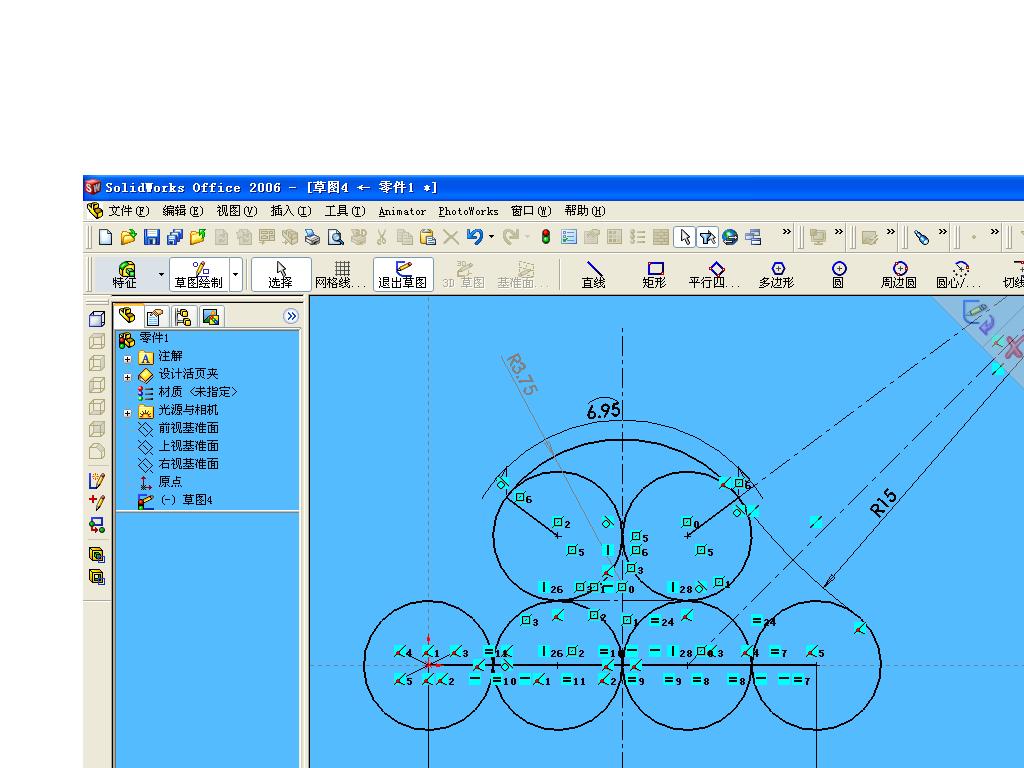
Task: Open the dropdown arrow next to 草图绘制
Action: [x=236, y=274]
